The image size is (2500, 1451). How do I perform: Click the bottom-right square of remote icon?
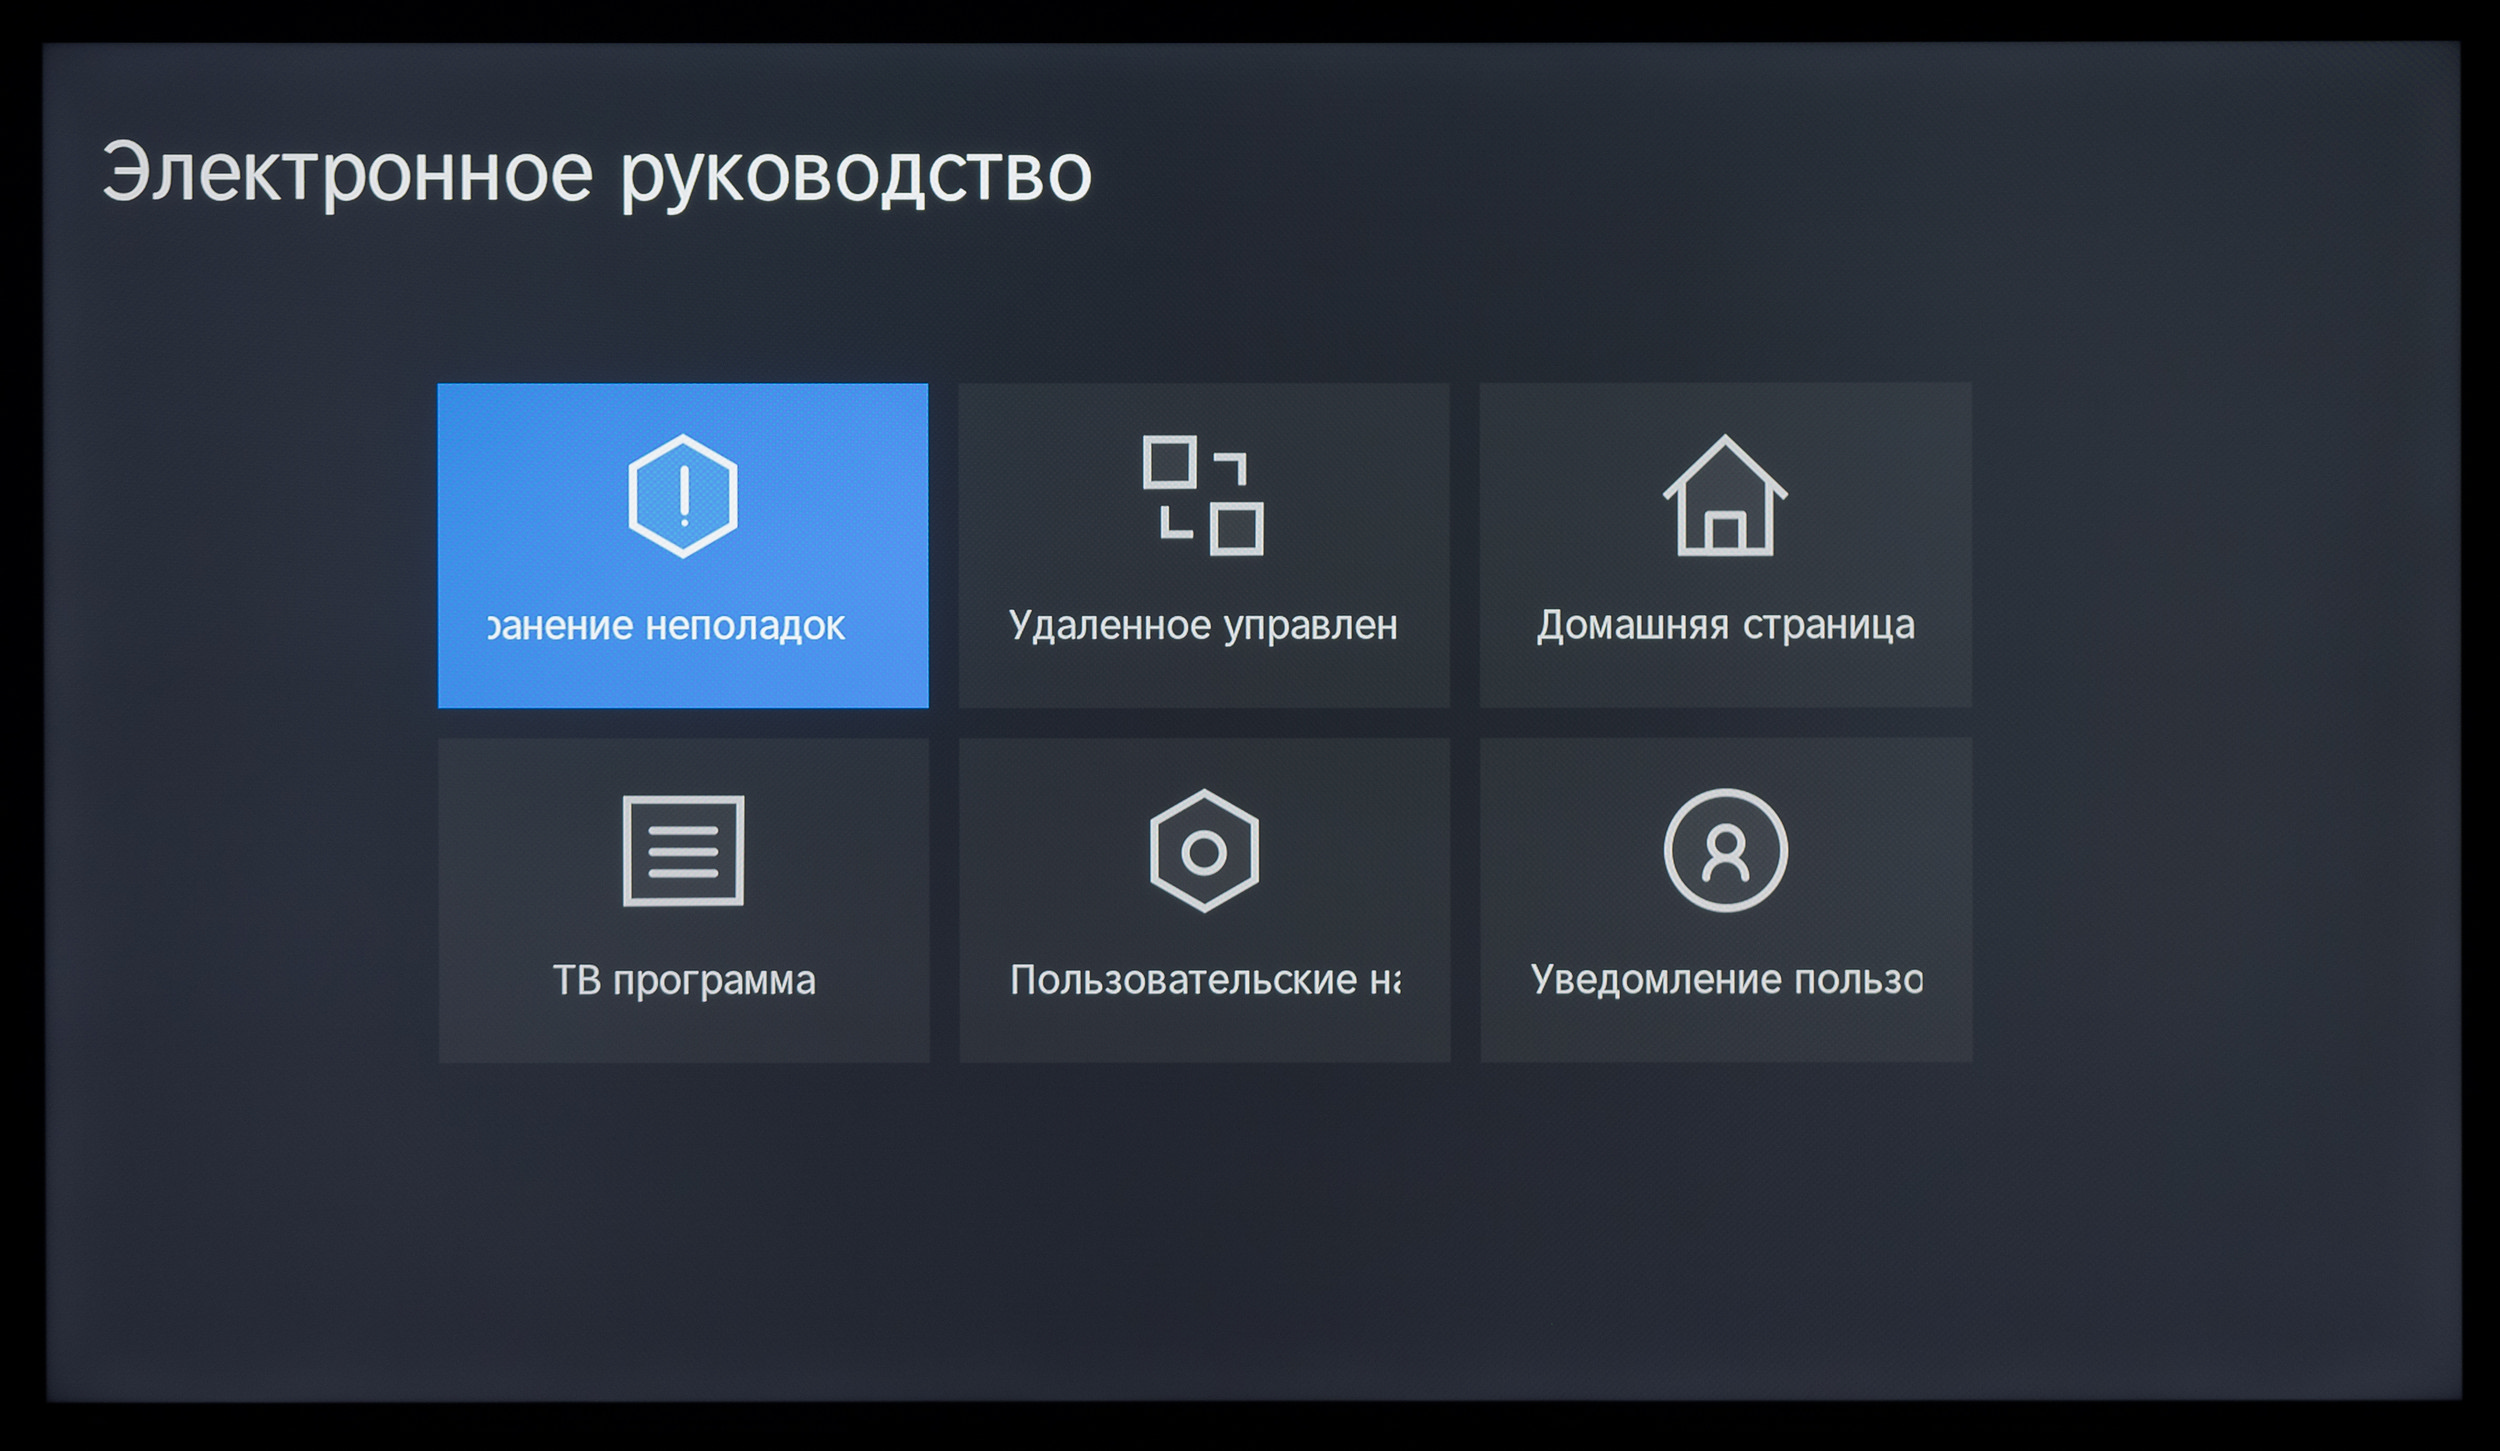click(x=1237, y=529)
